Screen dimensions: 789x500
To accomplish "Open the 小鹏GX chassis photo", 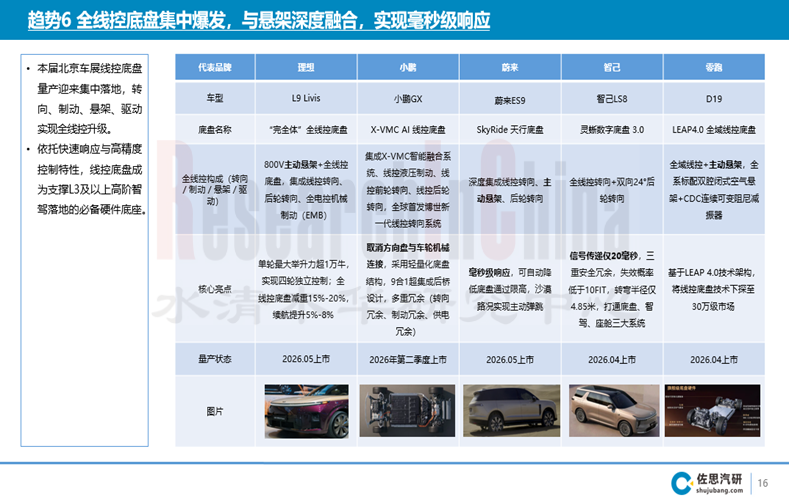I will tap(407, 410).
